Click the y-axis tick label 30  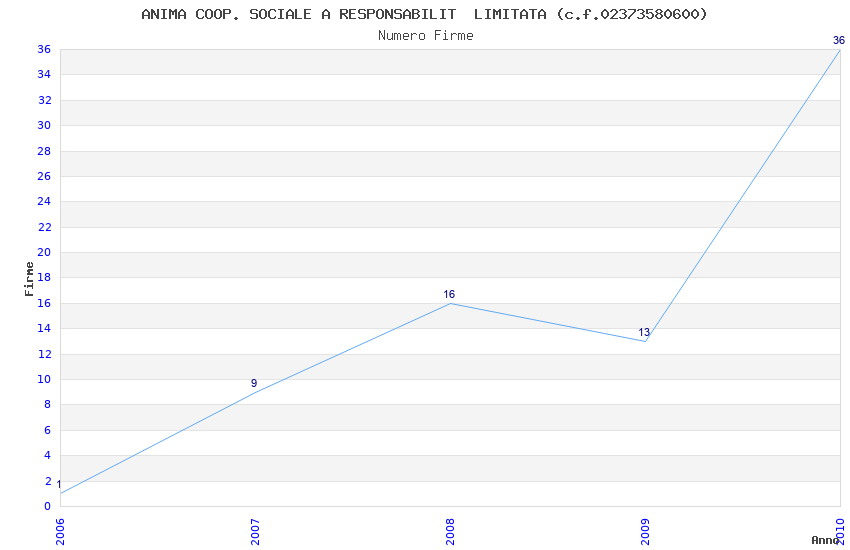point(44,126)
